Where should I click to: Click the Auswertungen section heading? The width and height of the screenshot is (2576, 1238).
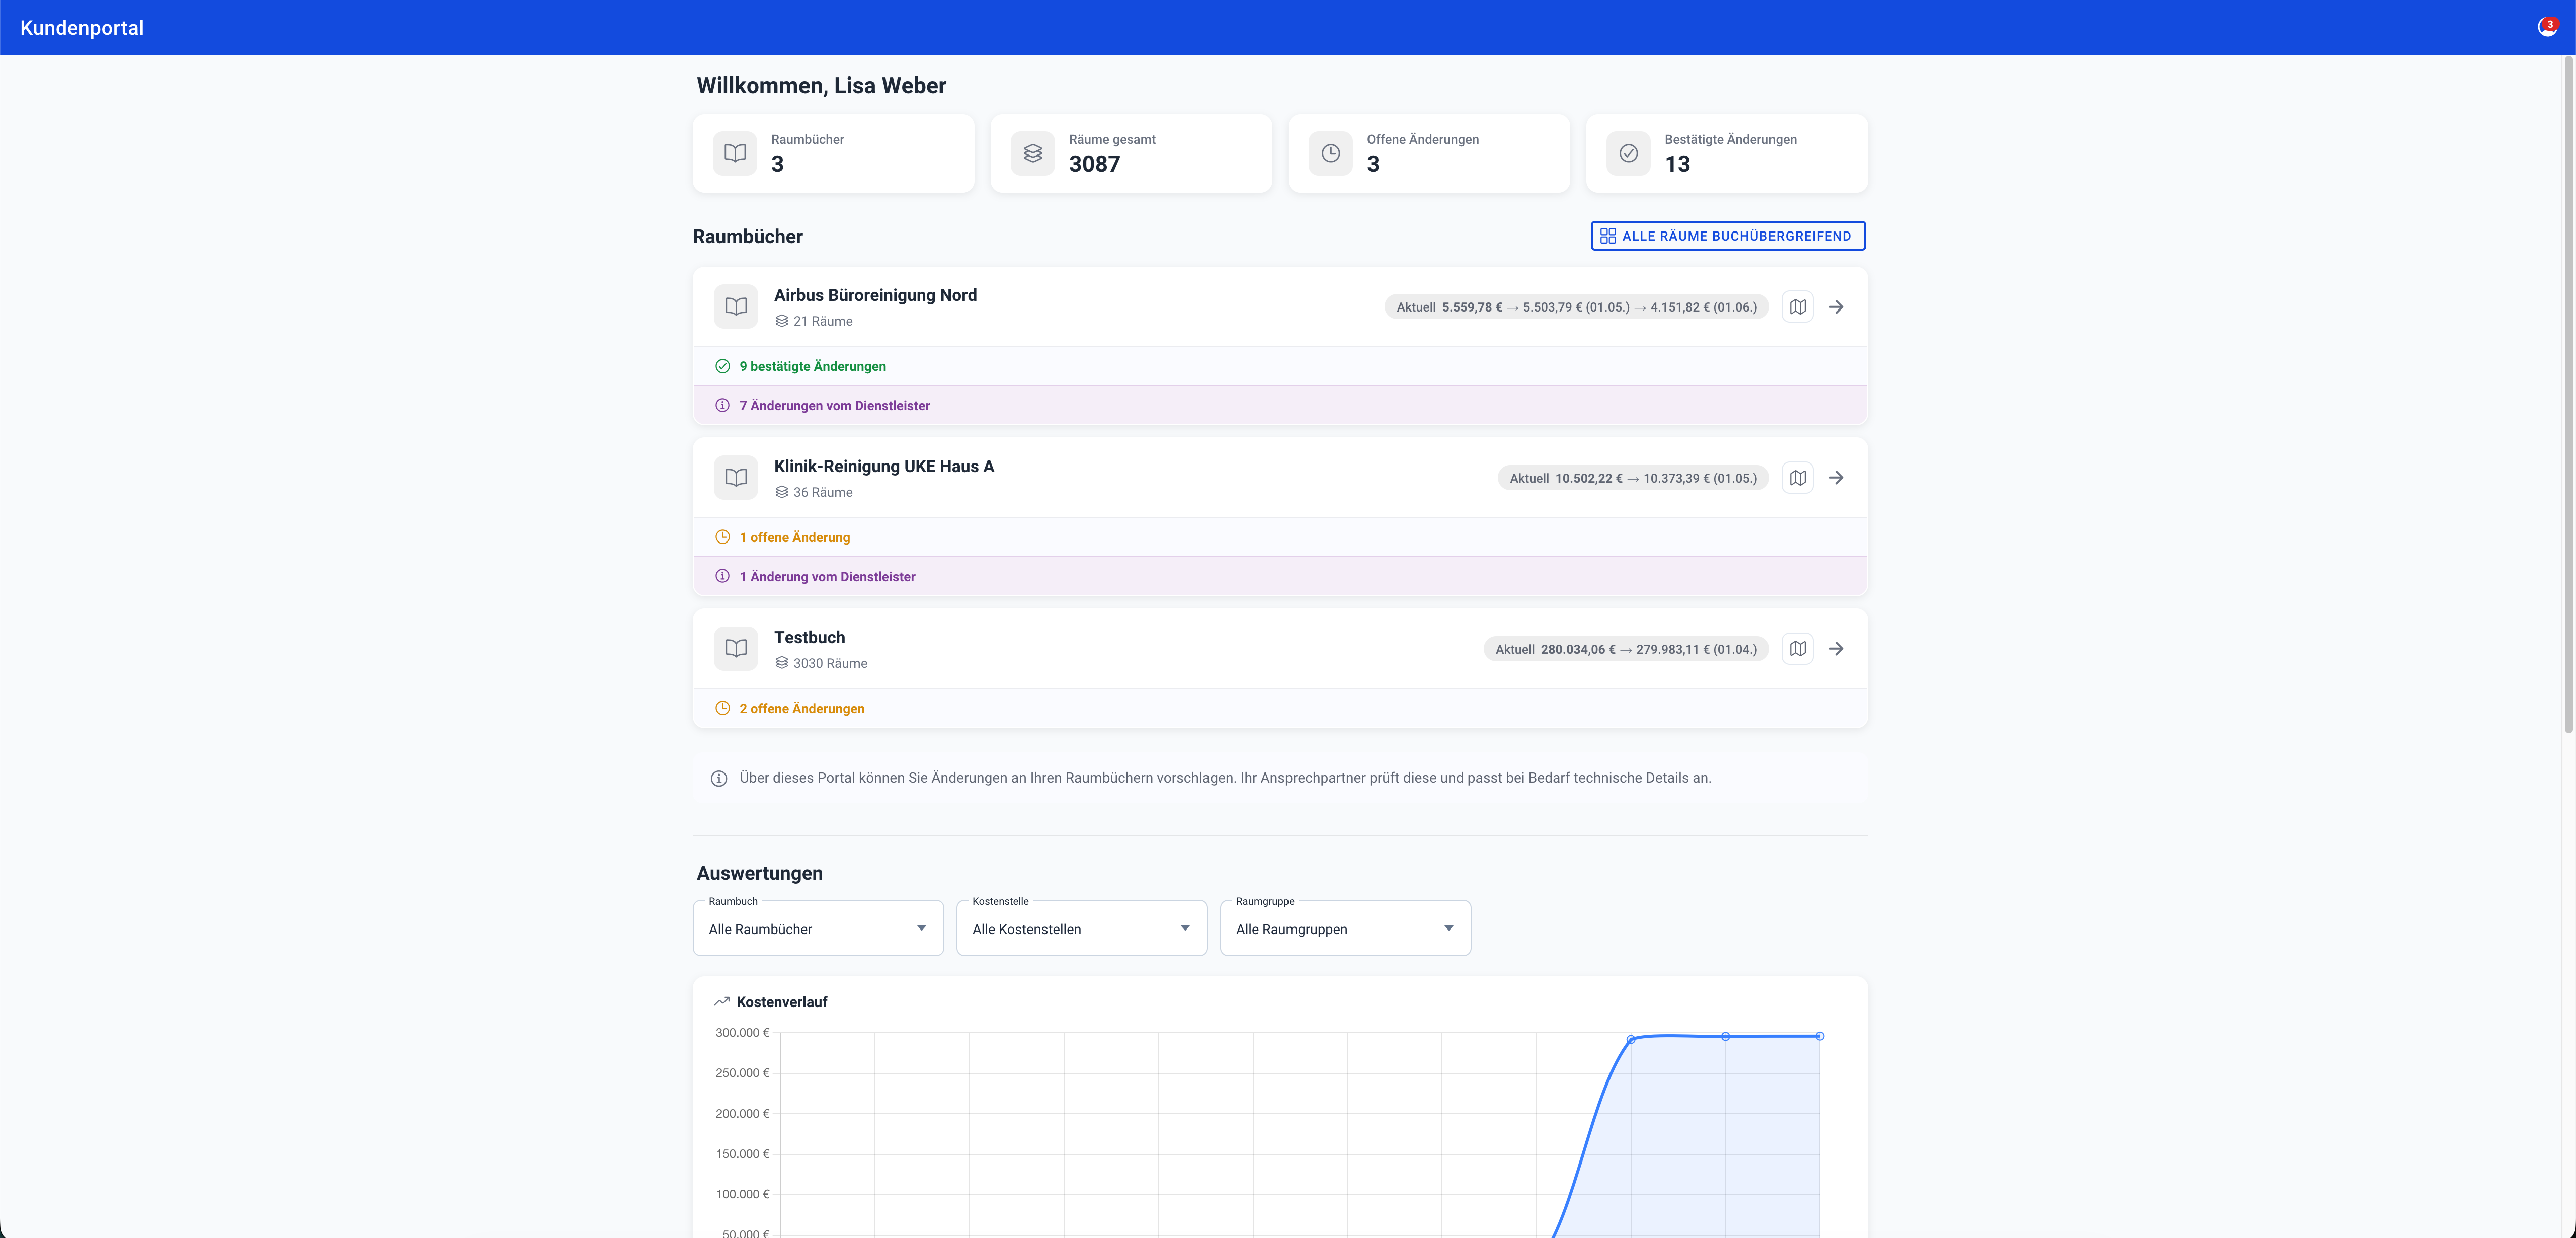(760, 873)
